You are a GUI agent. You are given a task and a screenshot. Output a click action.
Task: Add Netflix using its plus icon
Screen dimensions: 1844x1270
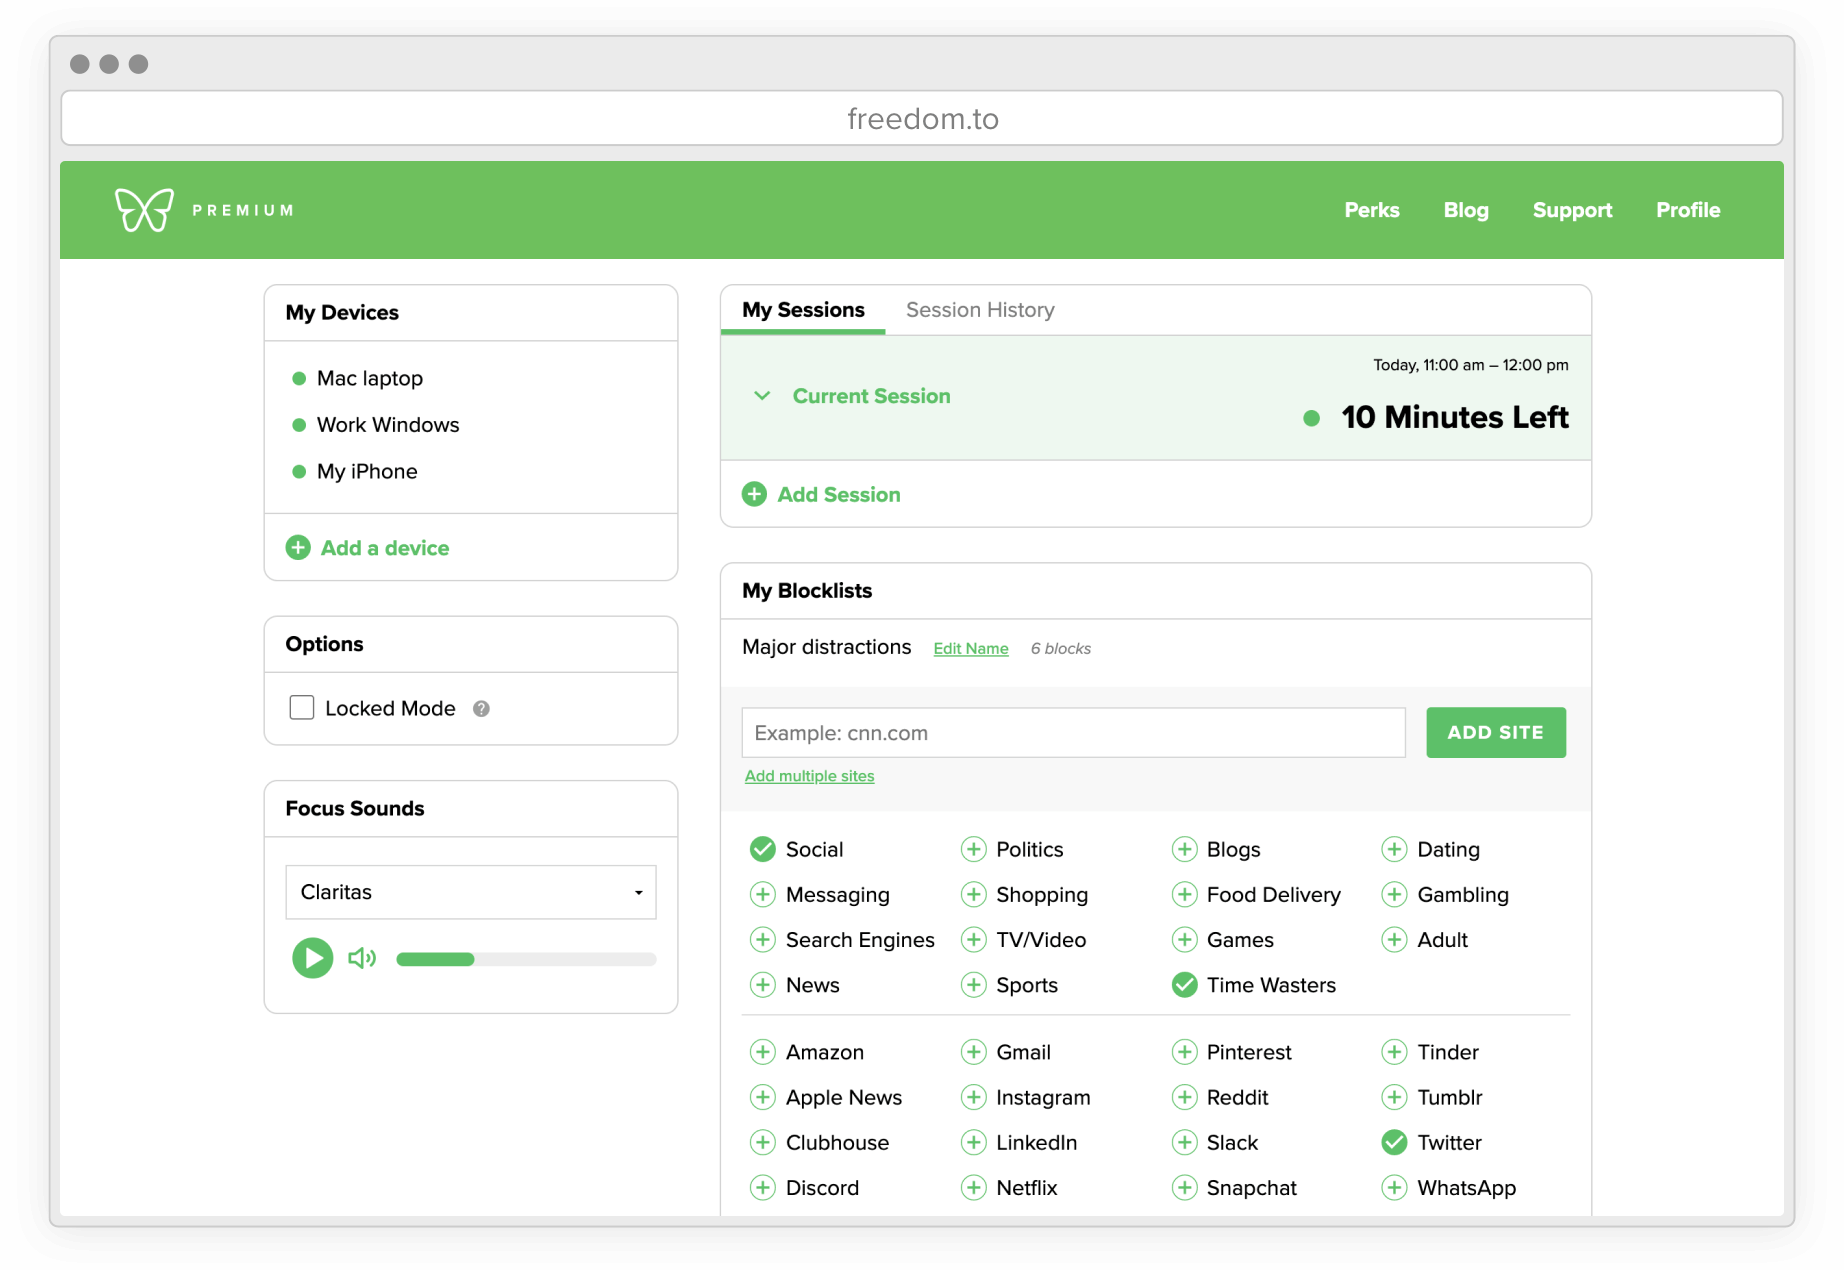973,1187
